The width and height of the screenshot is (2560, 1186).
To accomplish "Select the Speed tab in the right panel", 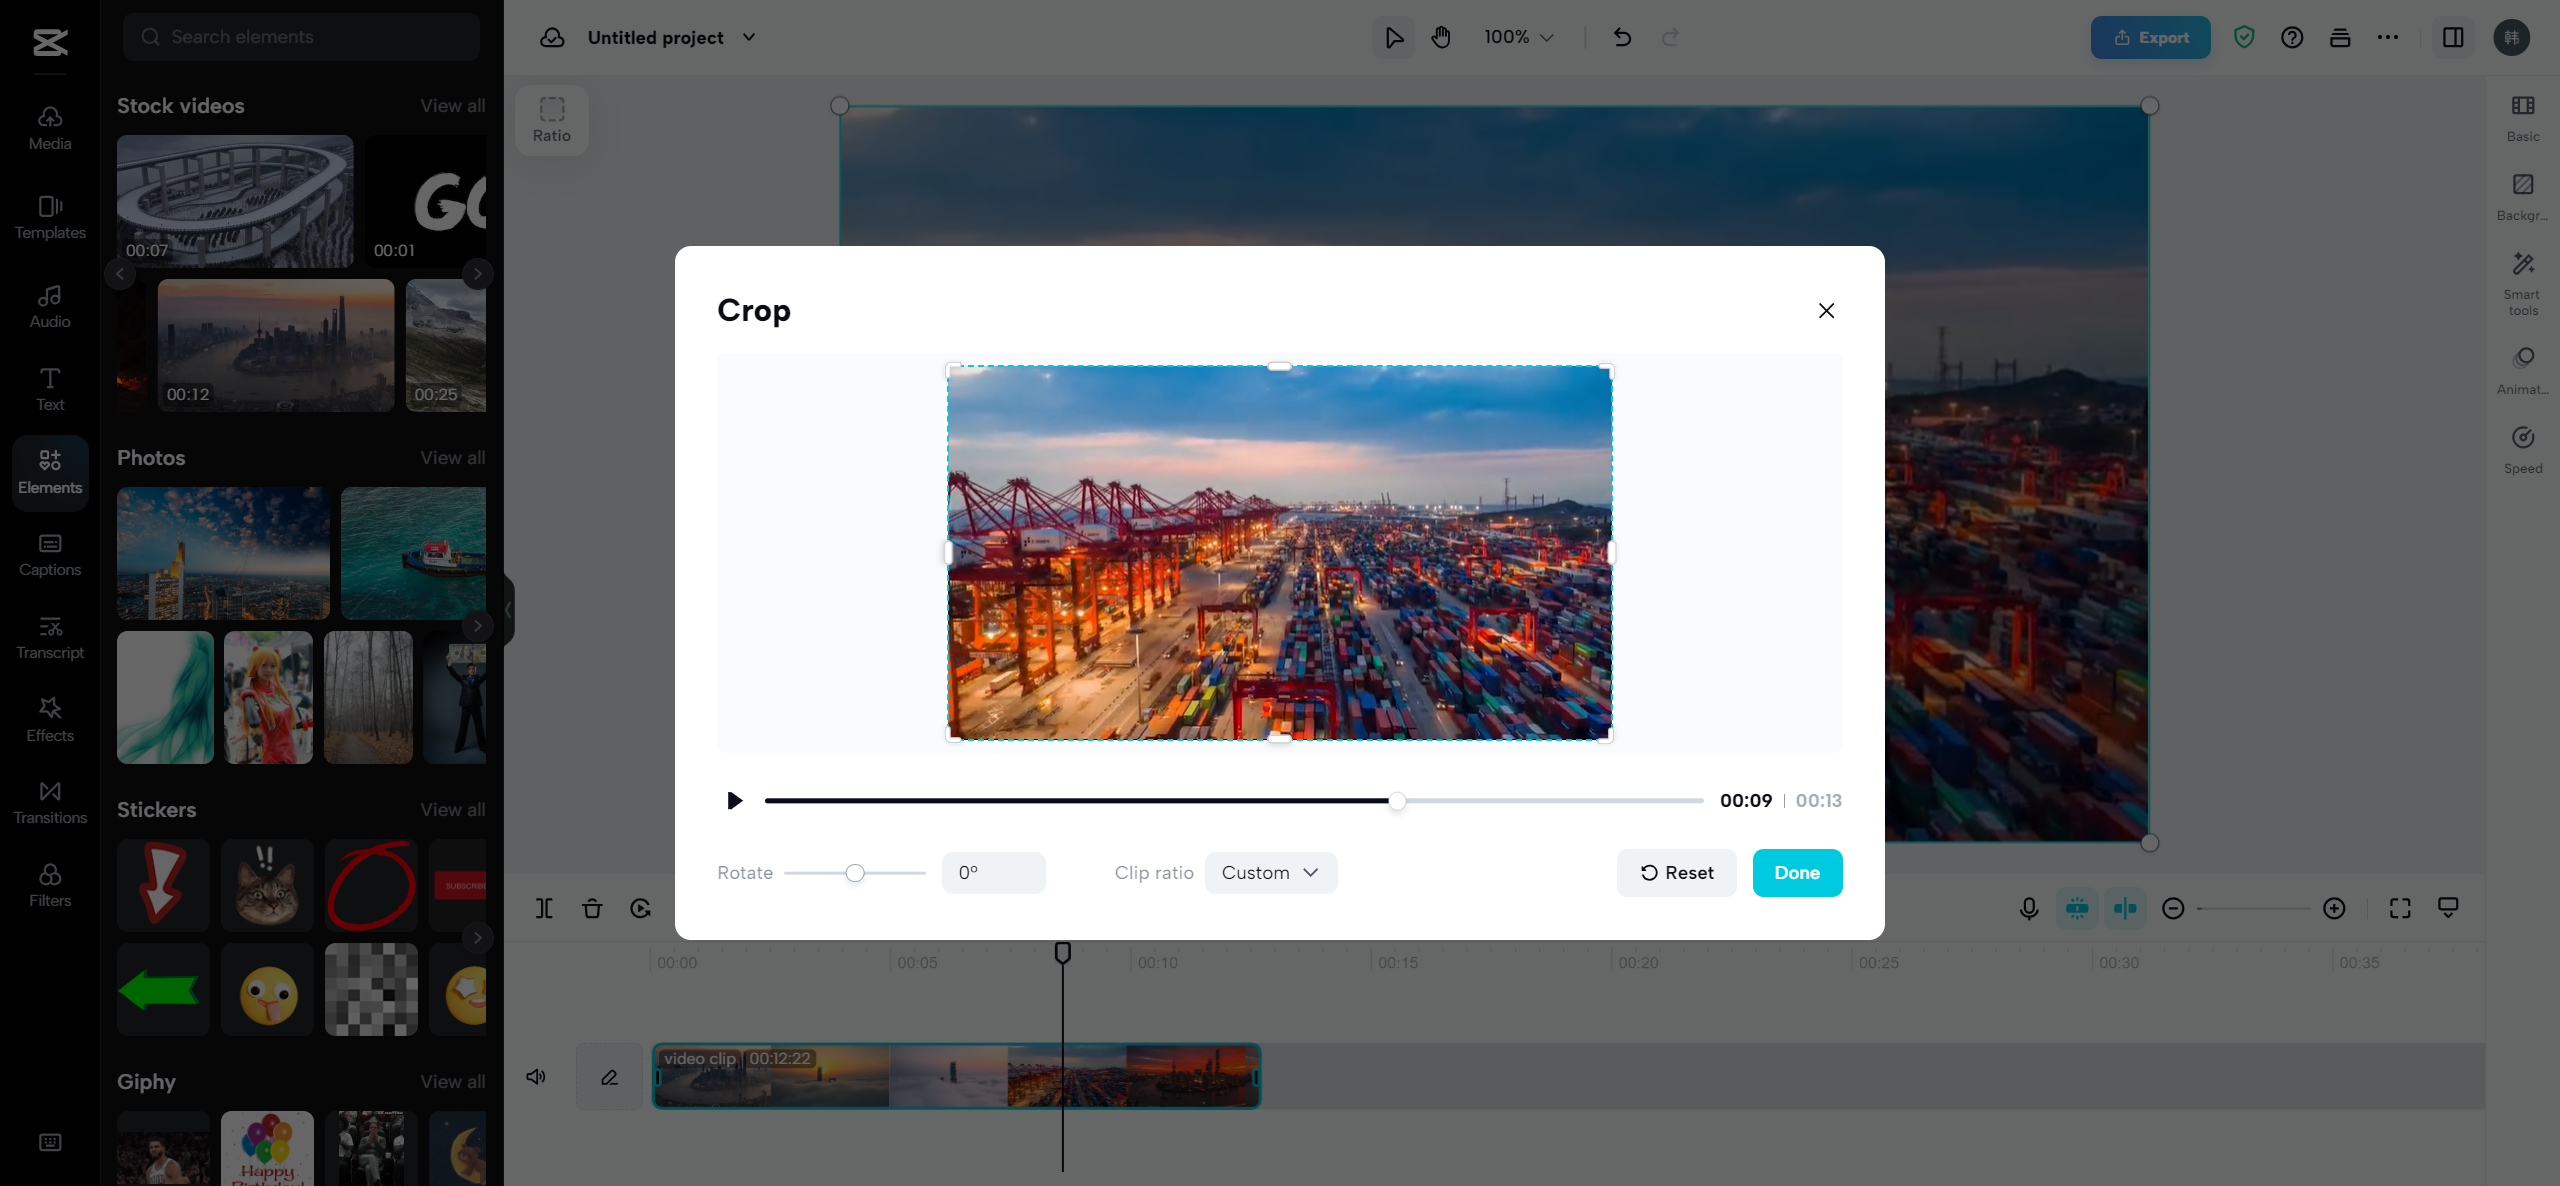I will click(2522, 448).
